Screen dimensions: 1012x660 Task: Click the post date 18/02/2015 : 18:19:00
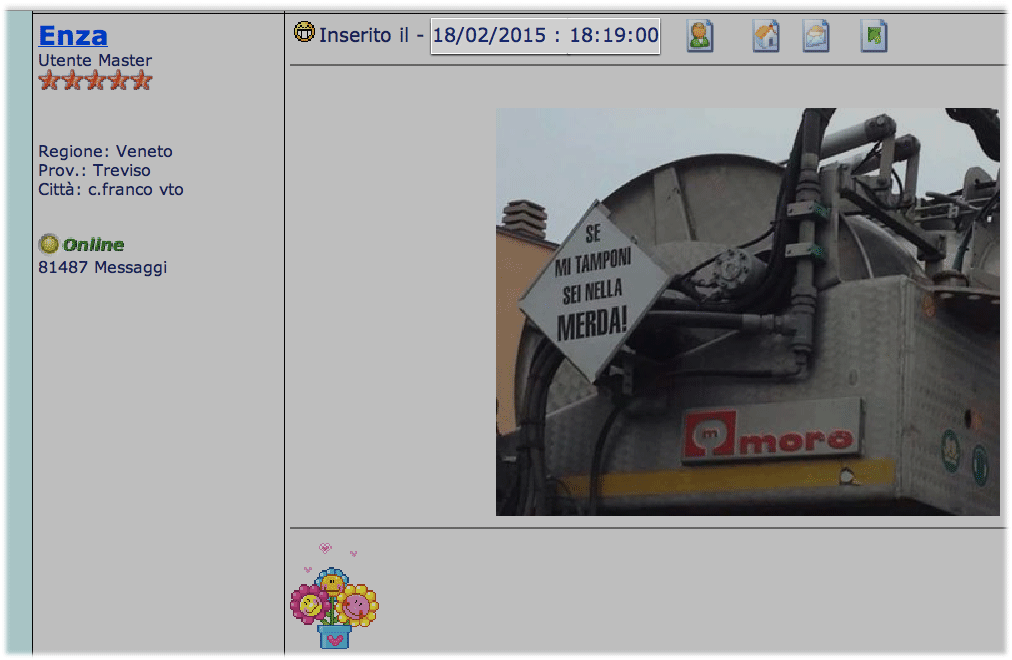(545, 35)
